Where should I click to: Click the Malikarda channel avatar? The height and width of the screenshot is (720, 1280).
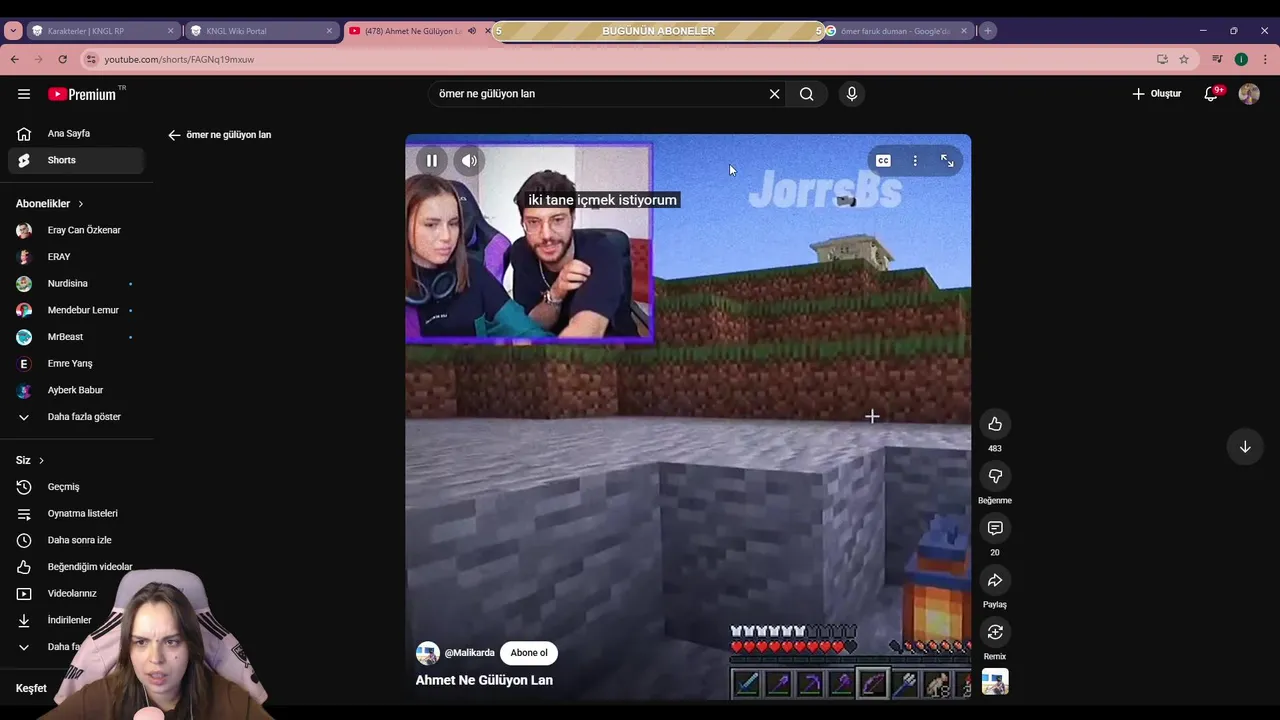428,653
